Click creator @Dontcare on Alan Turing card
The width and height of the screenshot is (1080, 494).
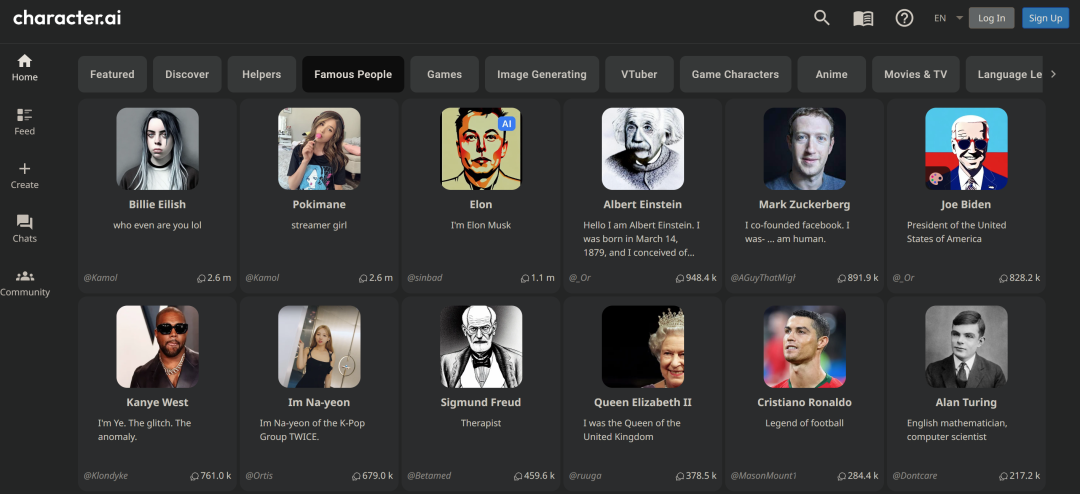[x=915, y=475]
